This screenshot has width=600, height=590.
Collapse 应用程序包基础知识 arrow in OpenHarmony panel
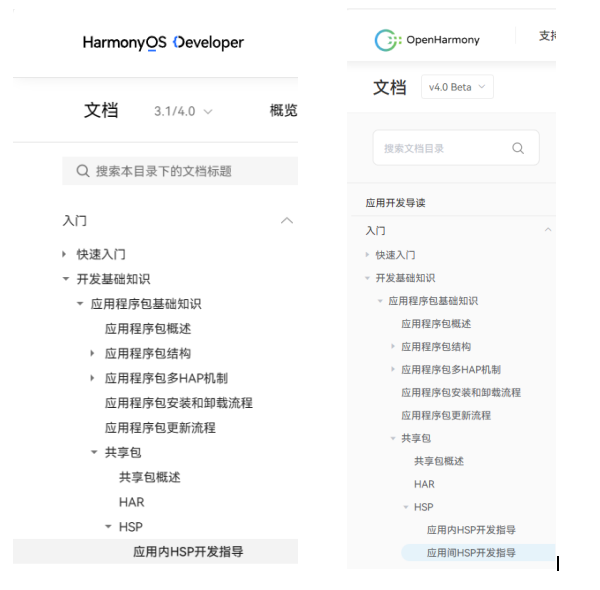pyautogui.click(x=380, y=301)
